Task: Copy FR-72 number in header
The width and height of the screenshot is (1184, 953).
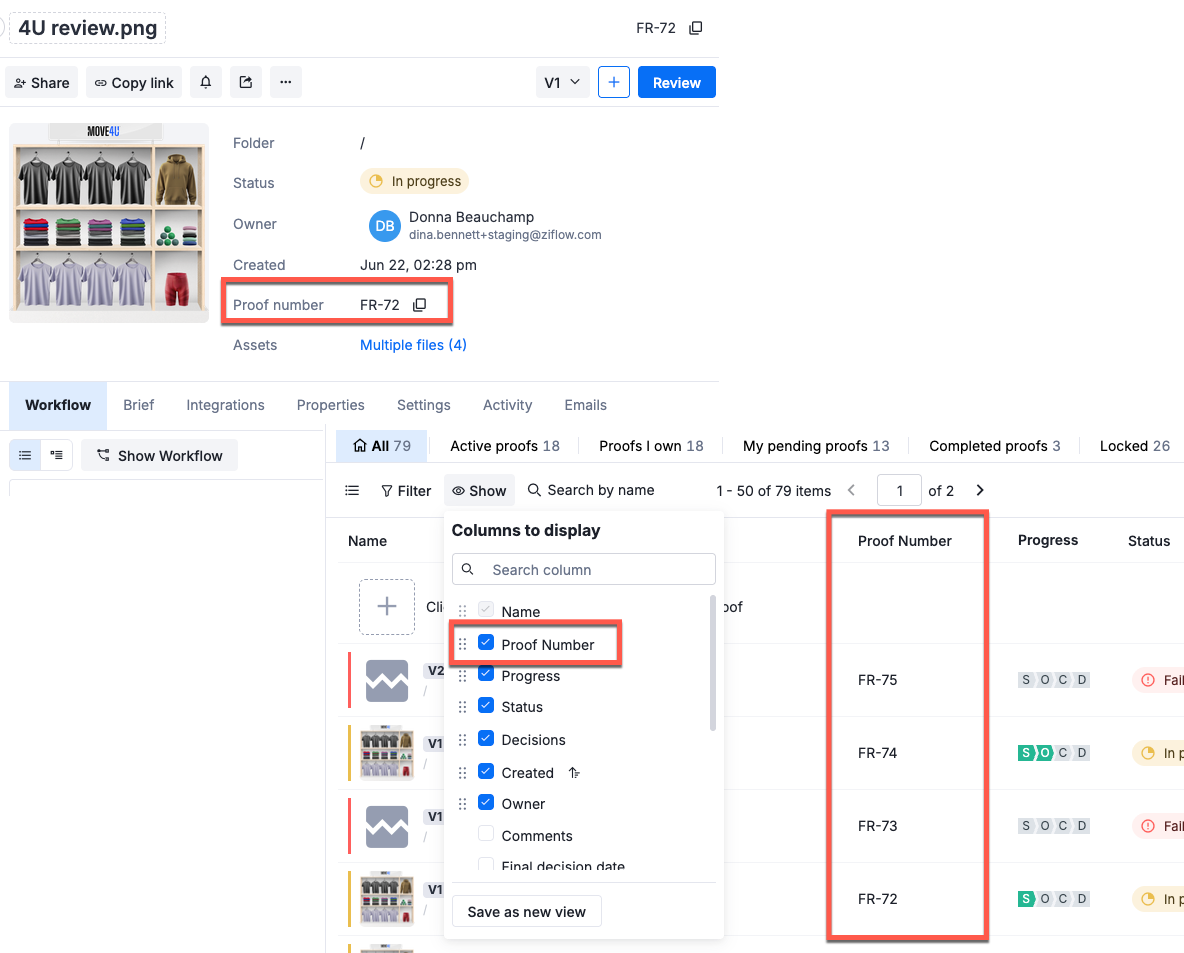Action: (x=695, y=28)
